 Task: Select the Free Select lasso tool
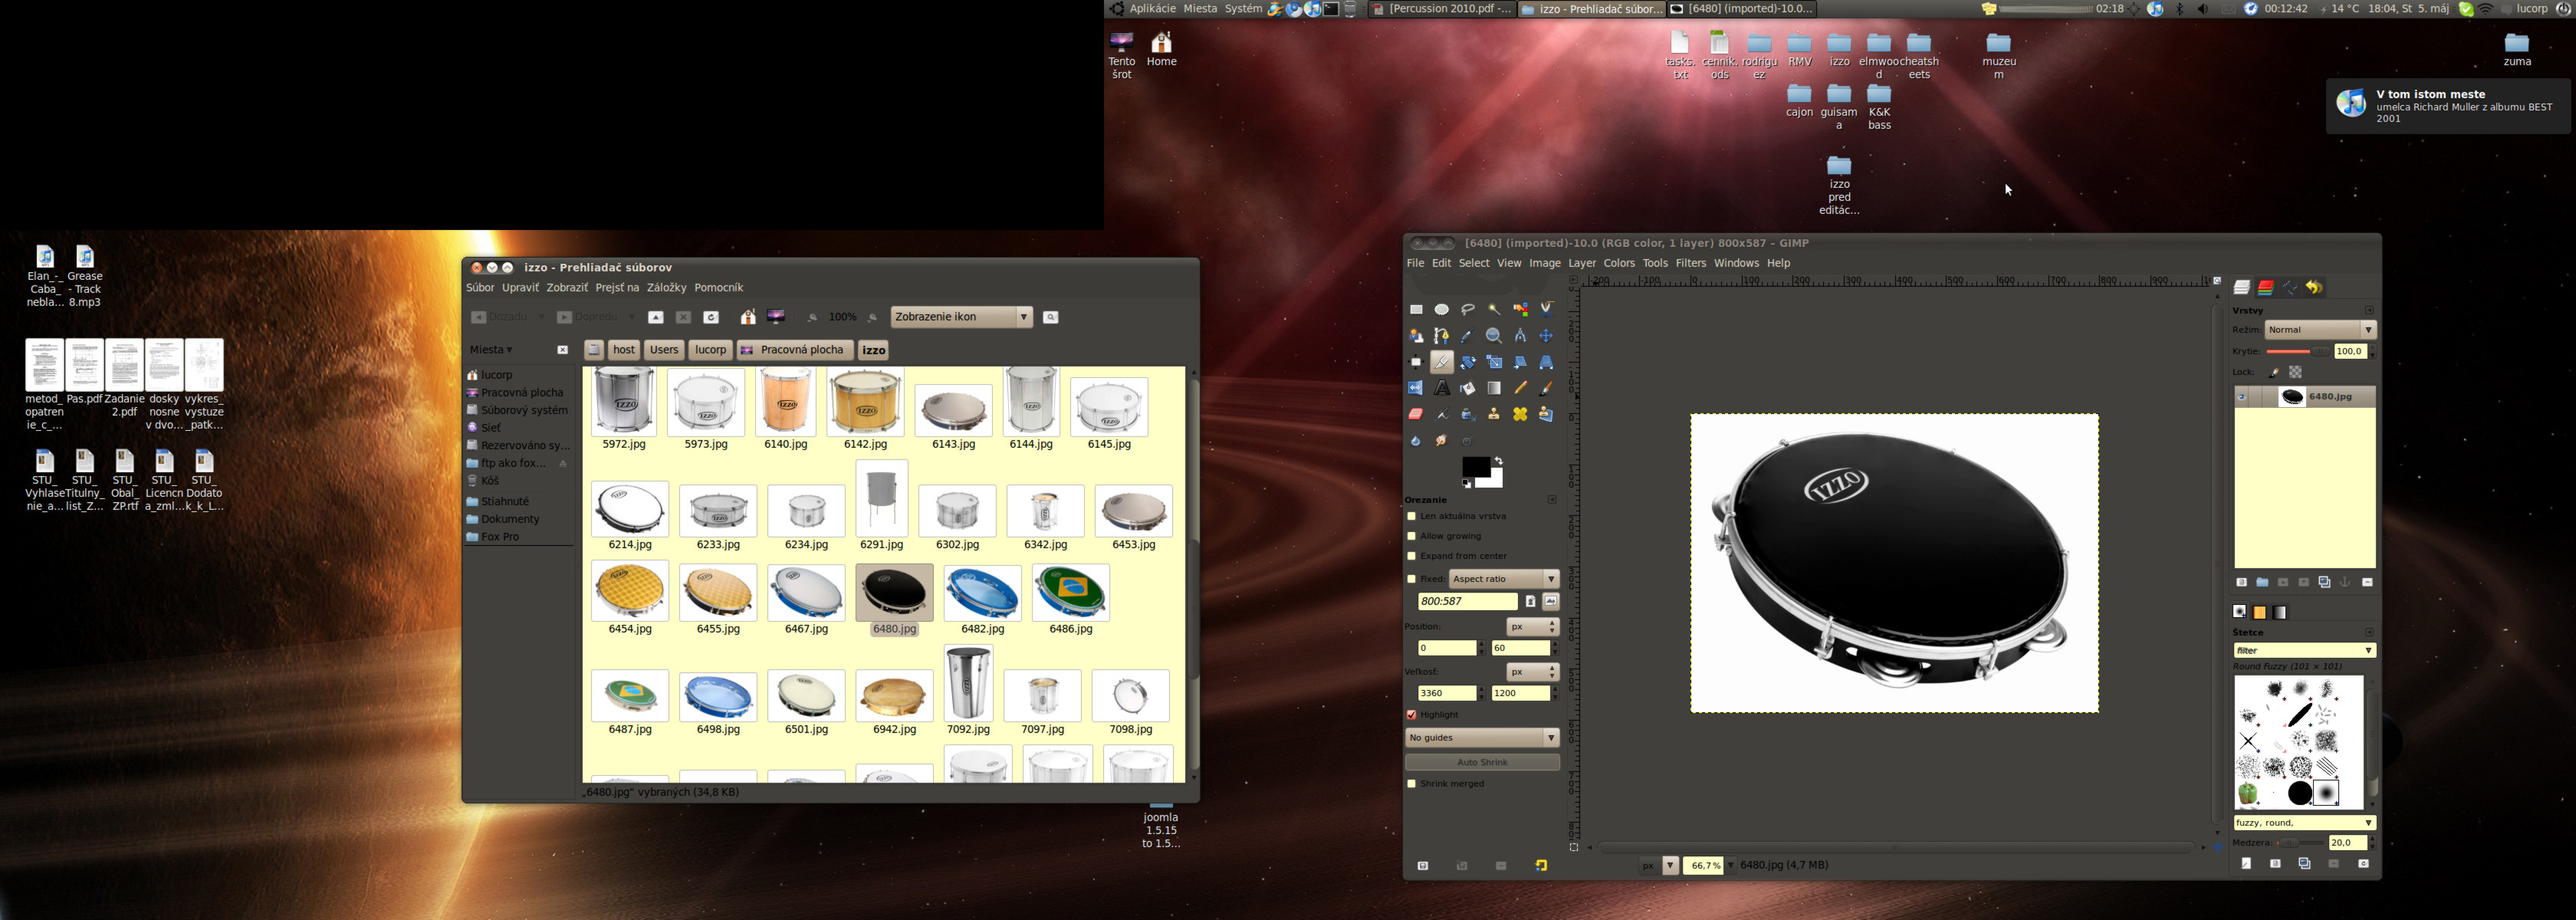click(1468, 309)
